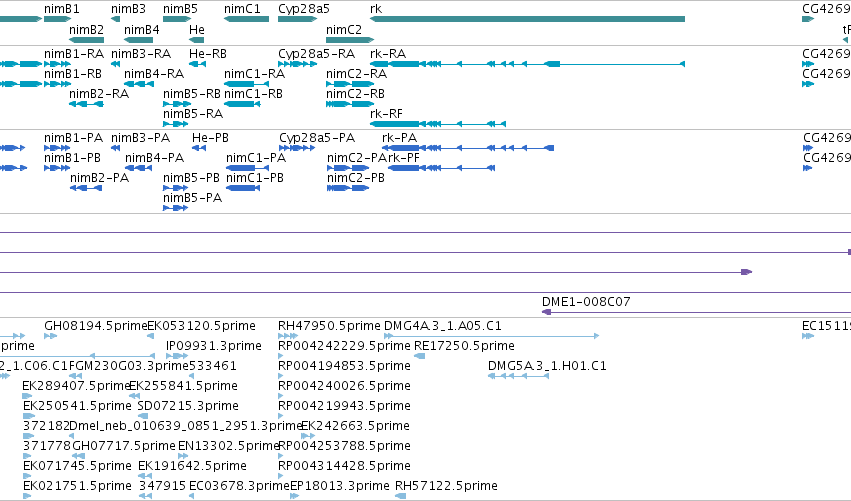The width and height of the screenshot is (851, 501).
Task: Select the Cyp28a5-RA transcript label
Action: (x=317, y=54)
